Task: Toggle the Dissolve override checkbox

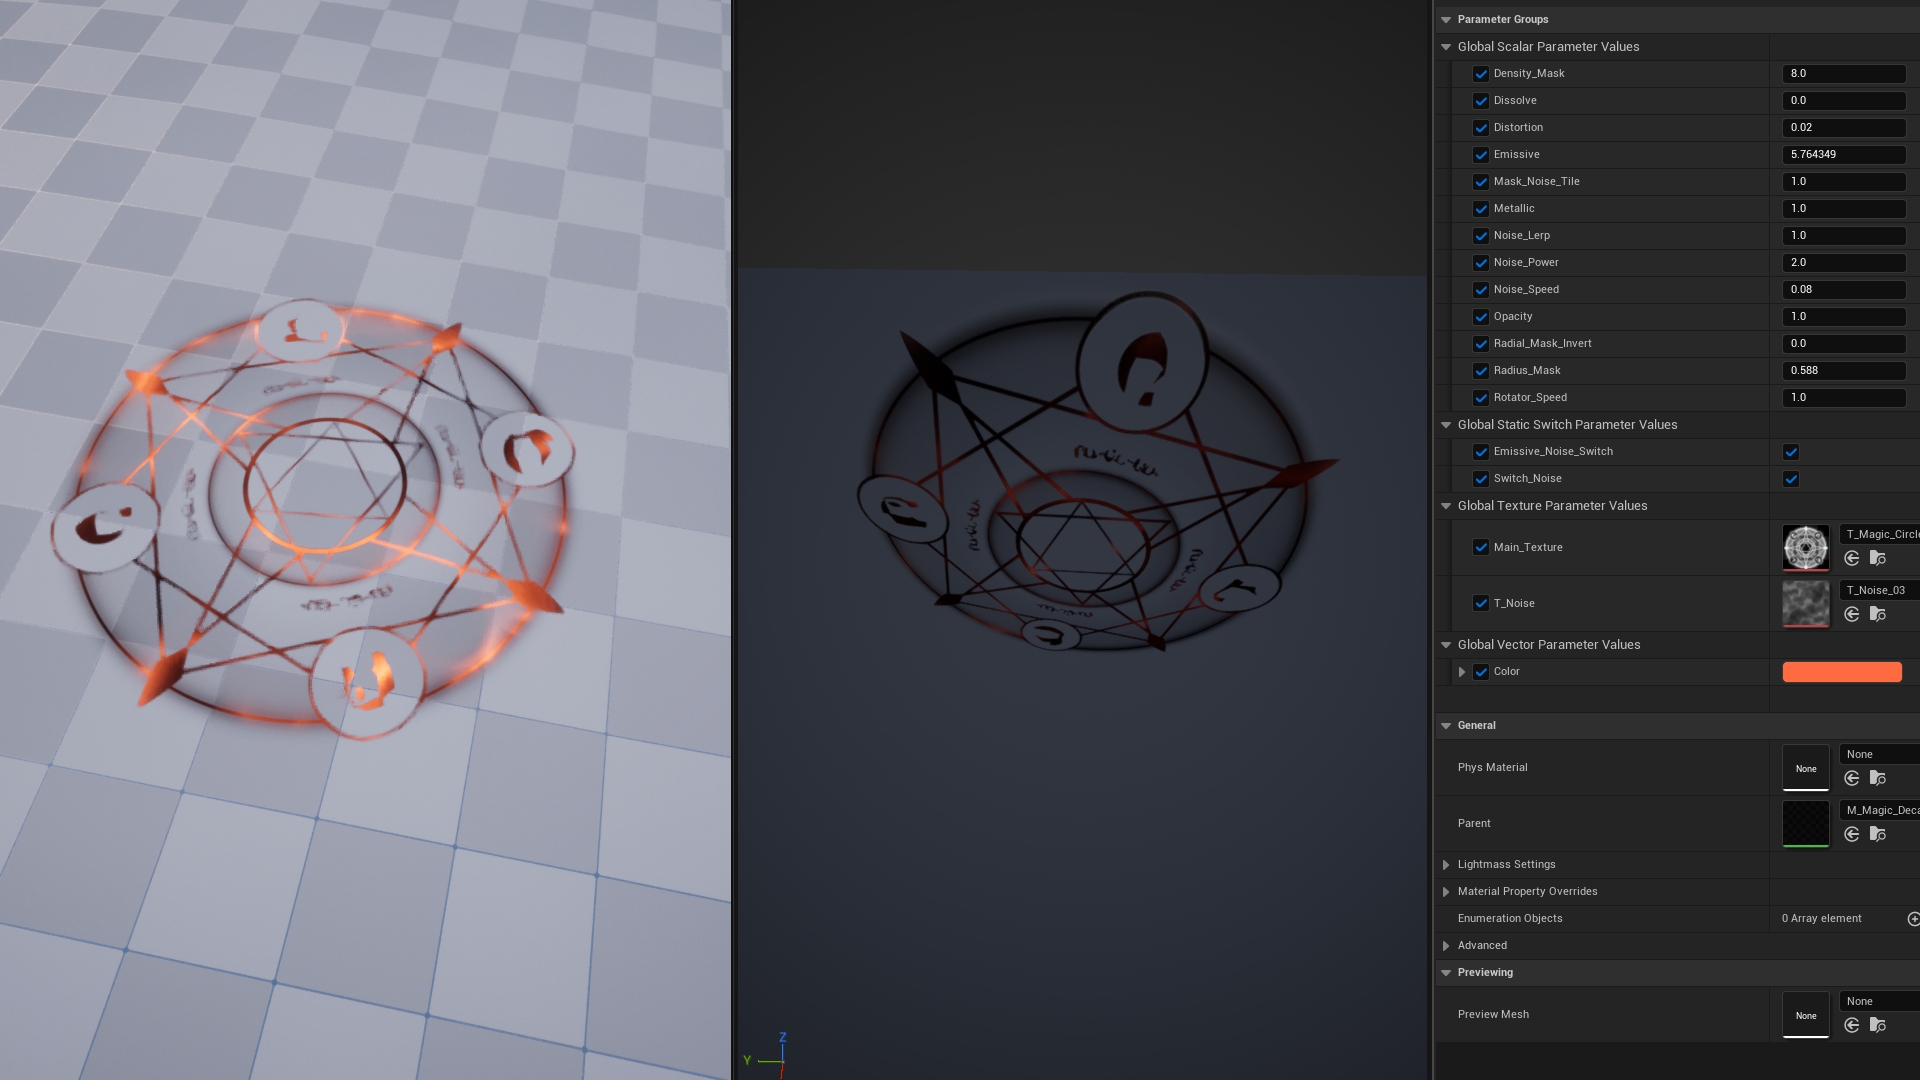Action: click(1481, 101)
